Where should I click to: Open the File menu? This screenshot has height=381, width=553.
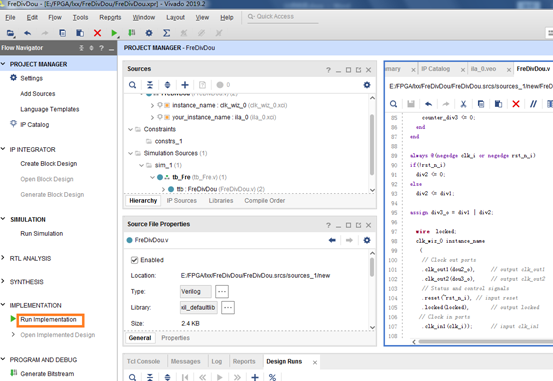pyautogui.click(x=10, y=17)
